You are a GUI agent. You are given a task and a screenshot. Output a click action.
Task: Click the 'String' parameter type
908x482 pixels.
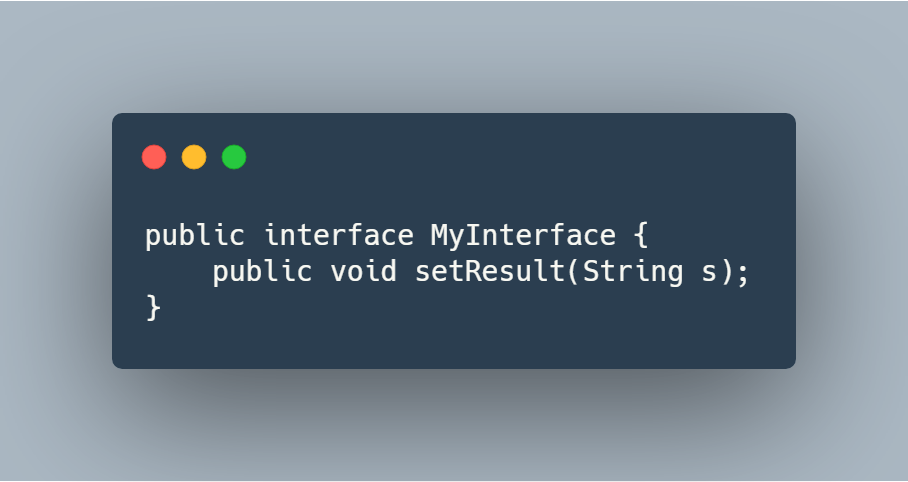pos(632,272)
